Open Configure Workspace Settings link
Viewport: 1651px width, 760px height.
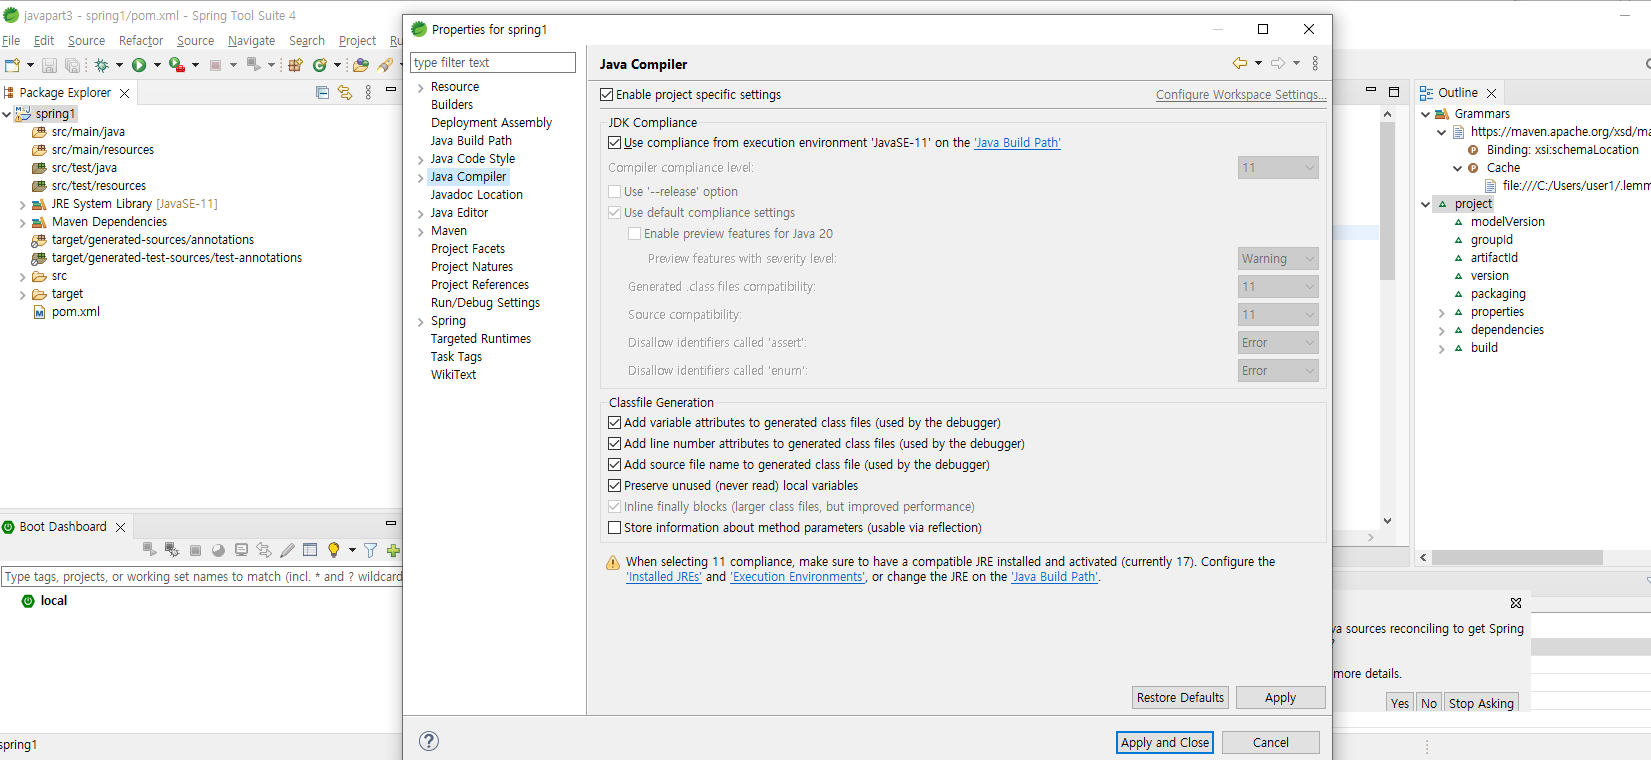(x=1241, y=95)
